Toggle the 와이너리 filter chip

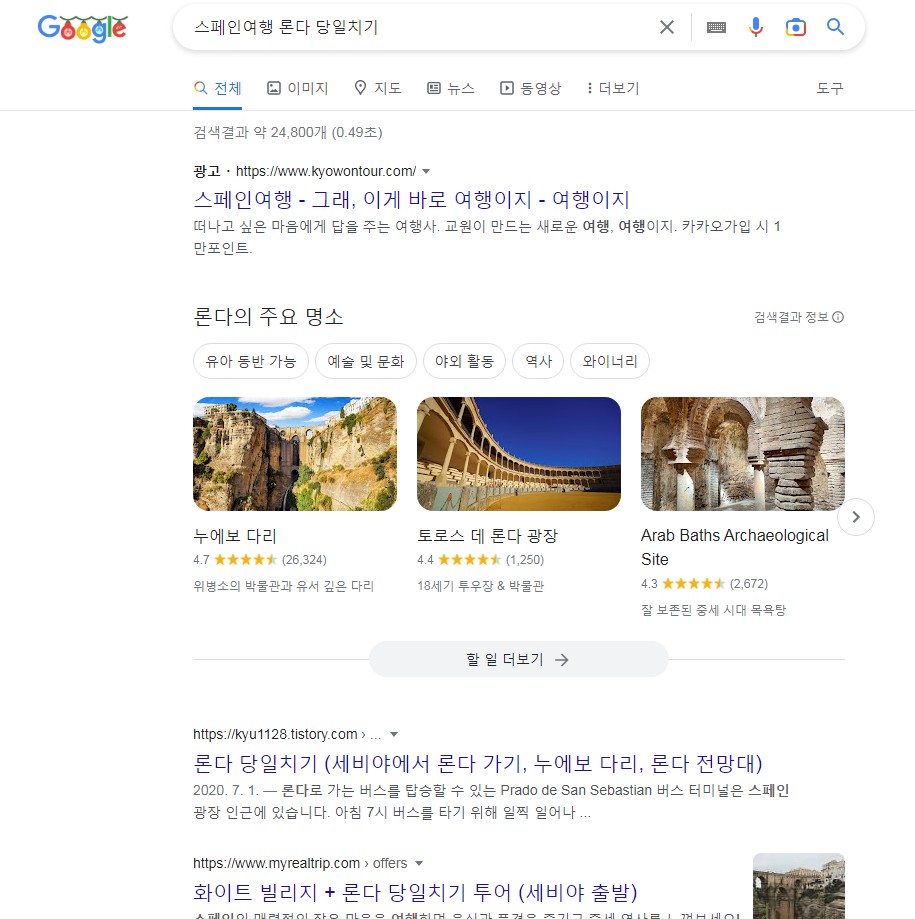point(610,361)
